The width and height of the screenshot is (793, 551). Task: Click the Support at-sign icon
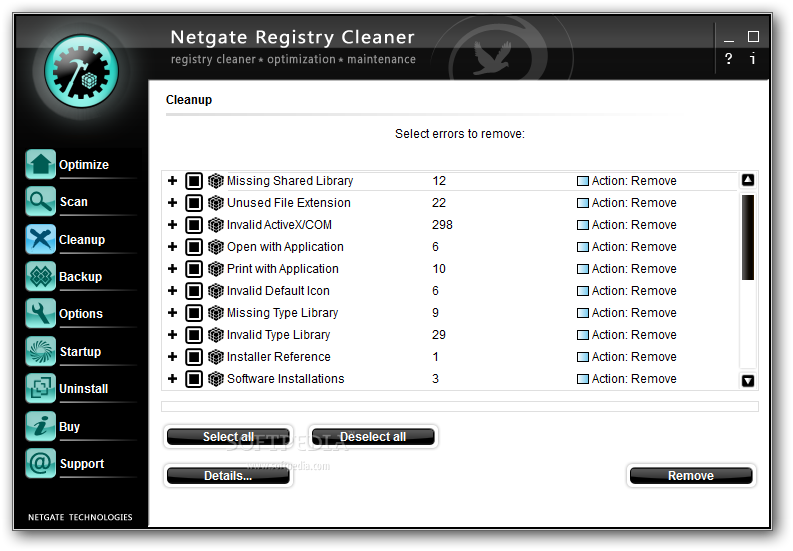tap(40, 463)
